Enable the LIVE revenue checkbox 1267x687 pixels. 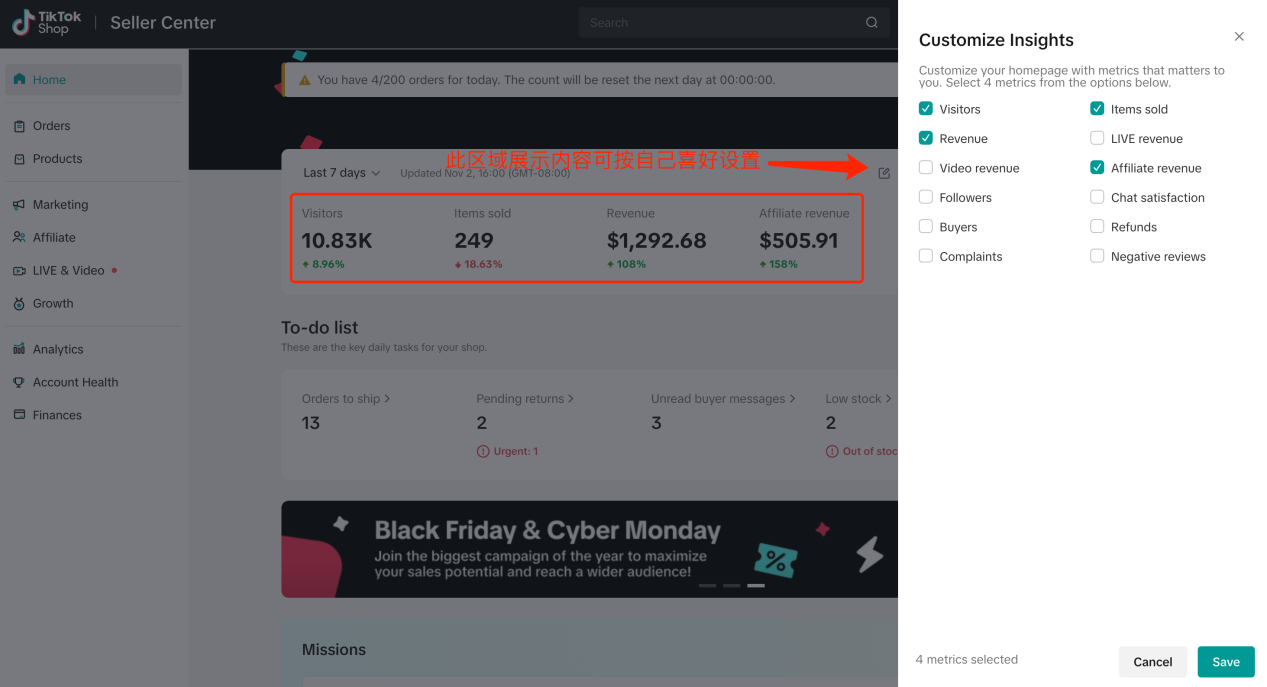[x=1097, y=139]
